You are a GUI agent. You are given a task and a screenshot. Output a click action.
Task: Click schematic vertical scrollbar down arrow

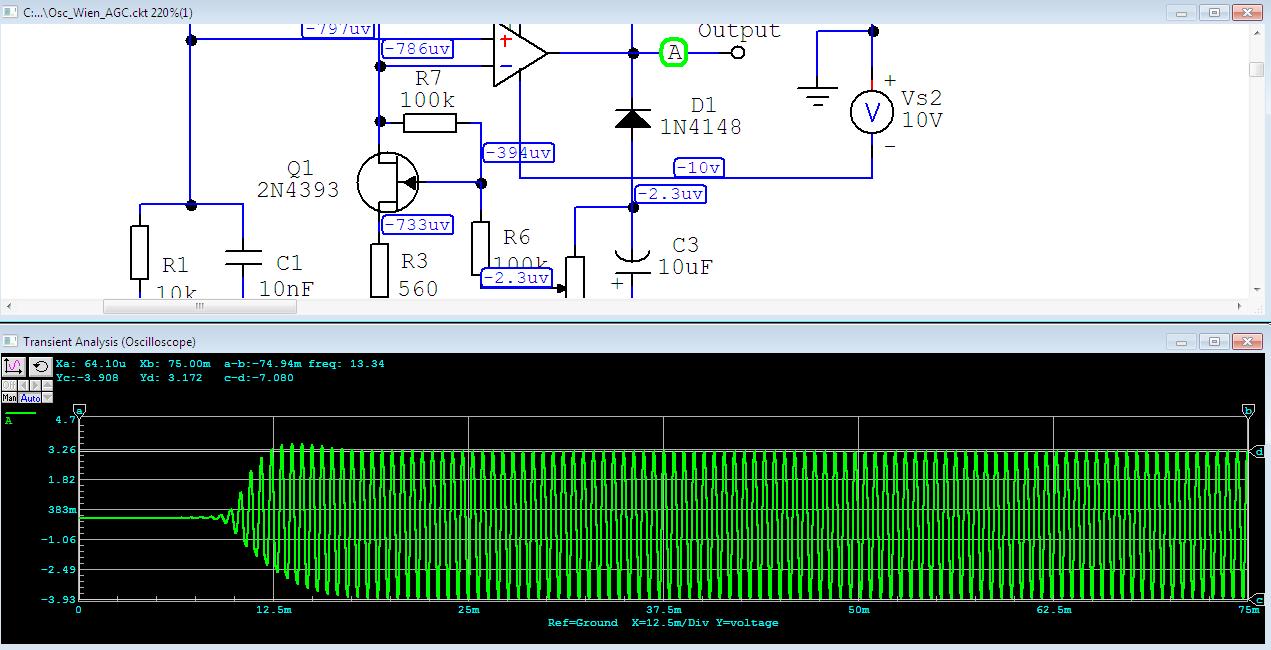click(x=1256, y=287)
